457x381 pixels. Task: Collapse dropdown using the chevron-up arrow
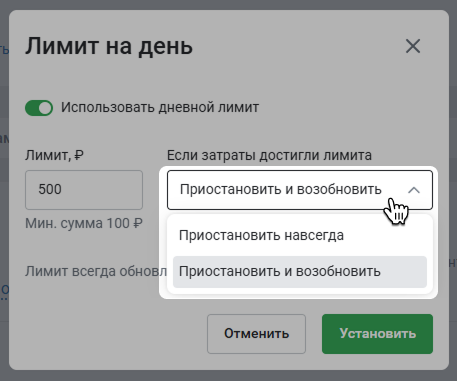click(x=414, y=190)
